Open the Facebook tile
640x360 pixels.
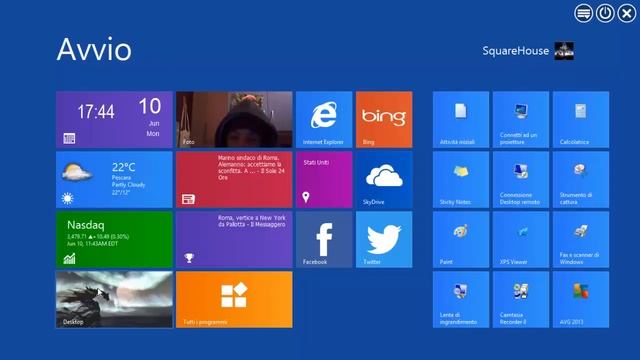coord(324,240)
